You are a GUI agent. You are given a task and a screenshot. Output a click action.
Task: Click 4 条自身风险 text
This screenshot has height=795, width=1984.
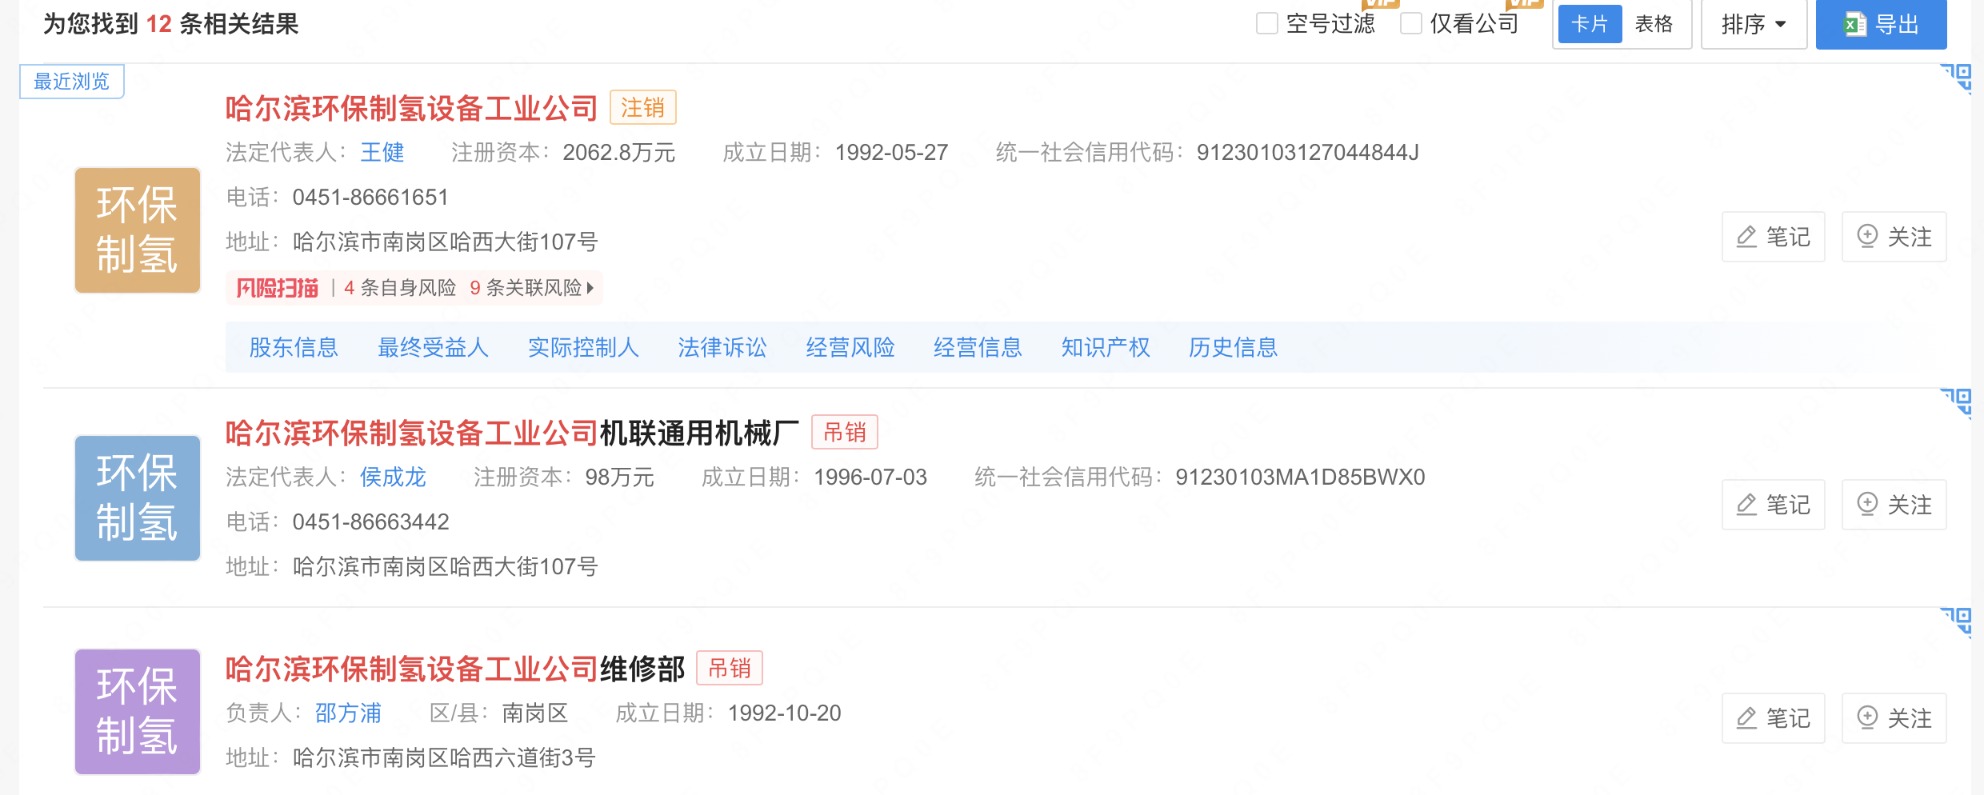point(400,288)
